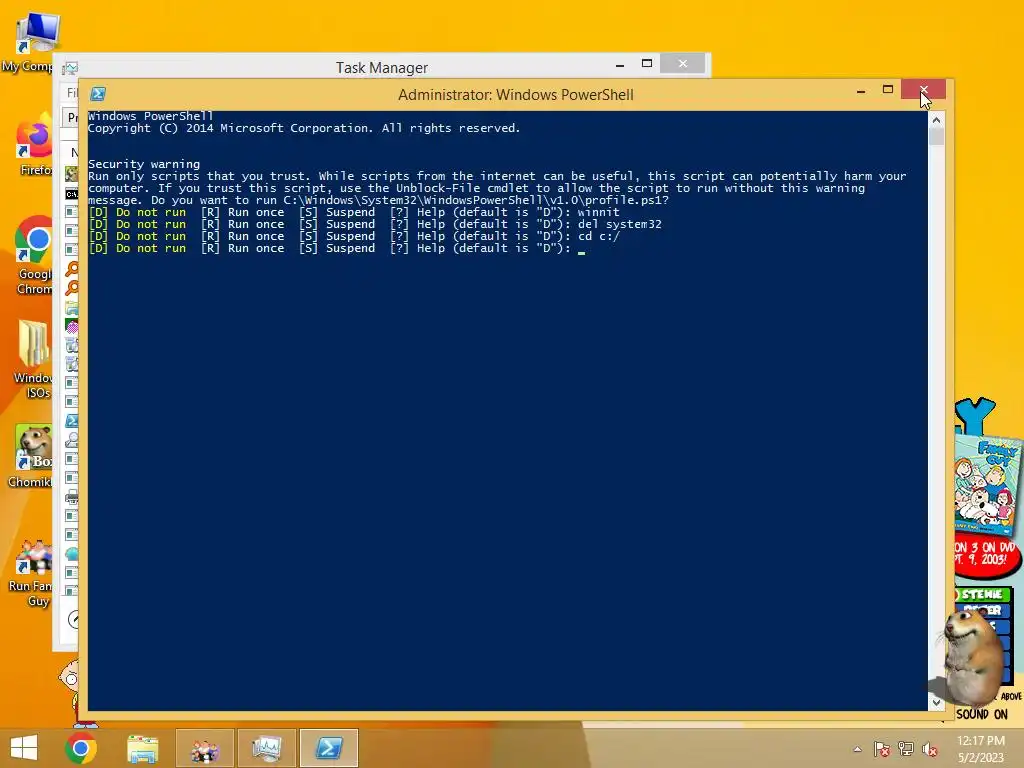This screenshot has width=1024, height=768.
Task: Switch to Family Guy app in taskbar
Action: (x=205, y=748)
